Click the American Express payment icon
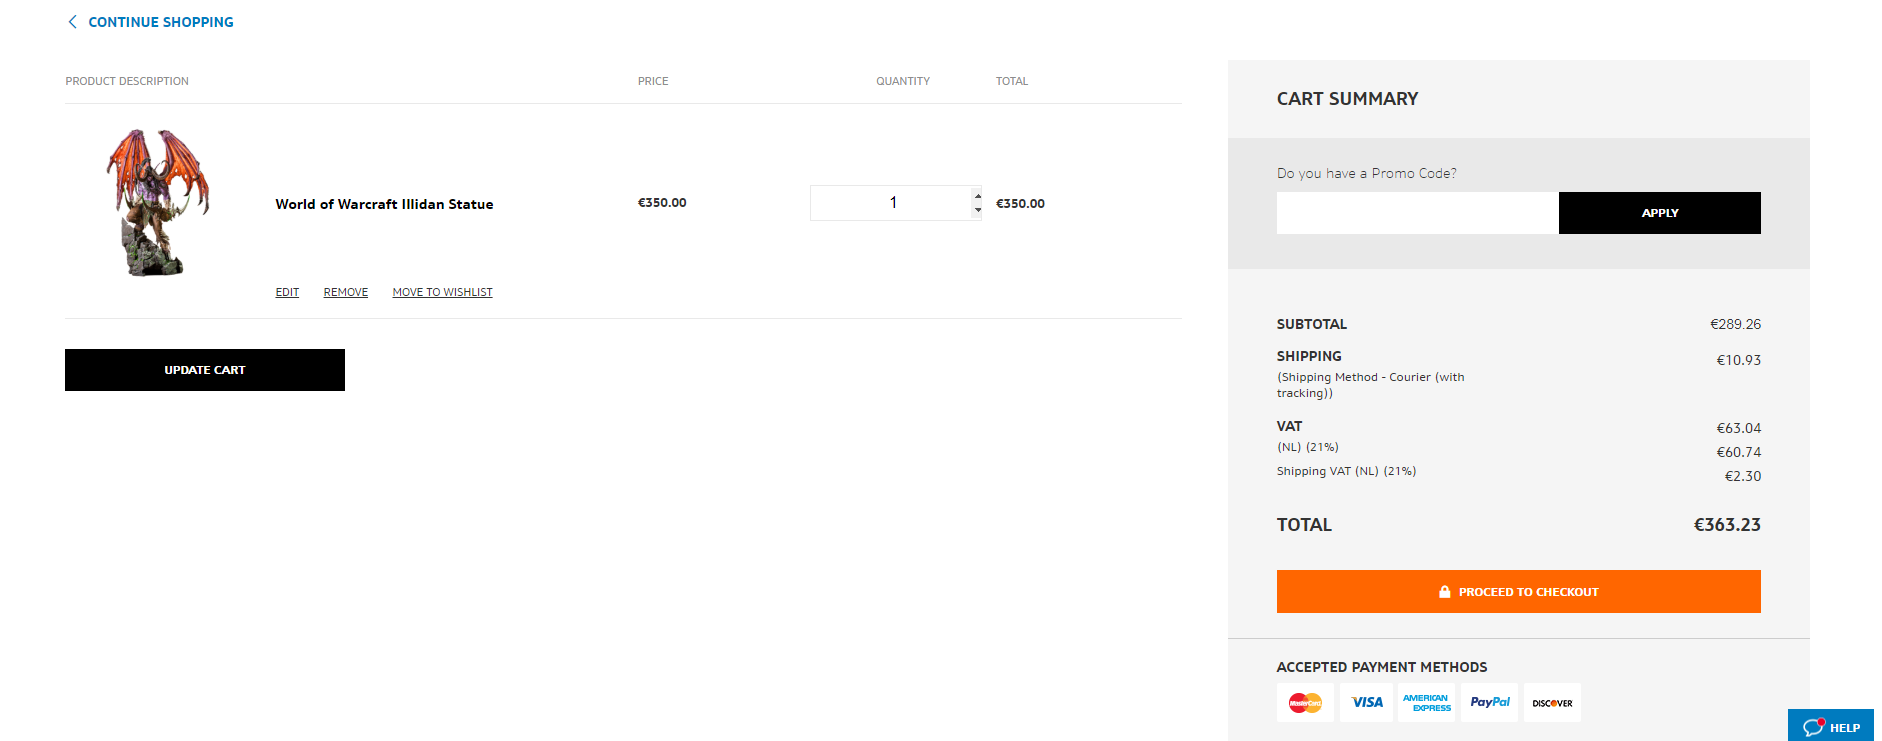 click(x=1427, y=703)
